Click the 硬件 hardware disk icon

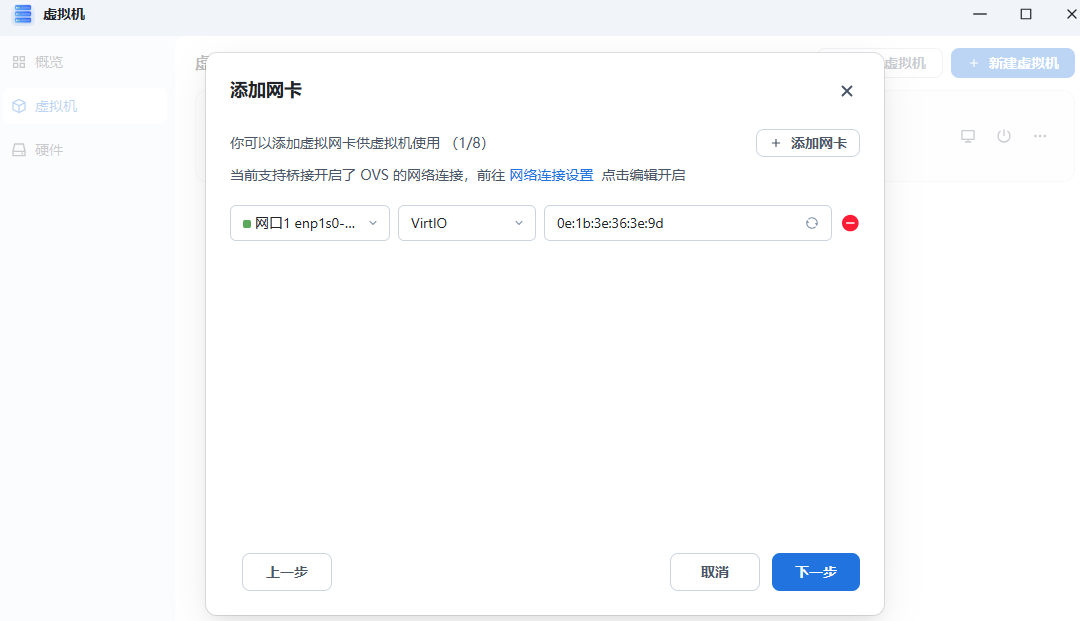click(x=18, y=149)
